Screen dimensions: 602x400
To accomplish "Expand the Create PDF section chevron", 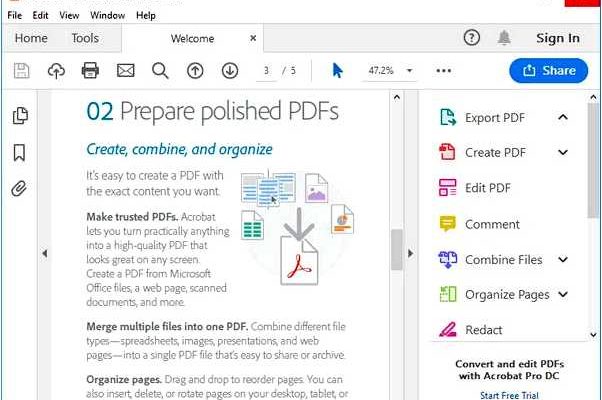I will pos(563,152).
